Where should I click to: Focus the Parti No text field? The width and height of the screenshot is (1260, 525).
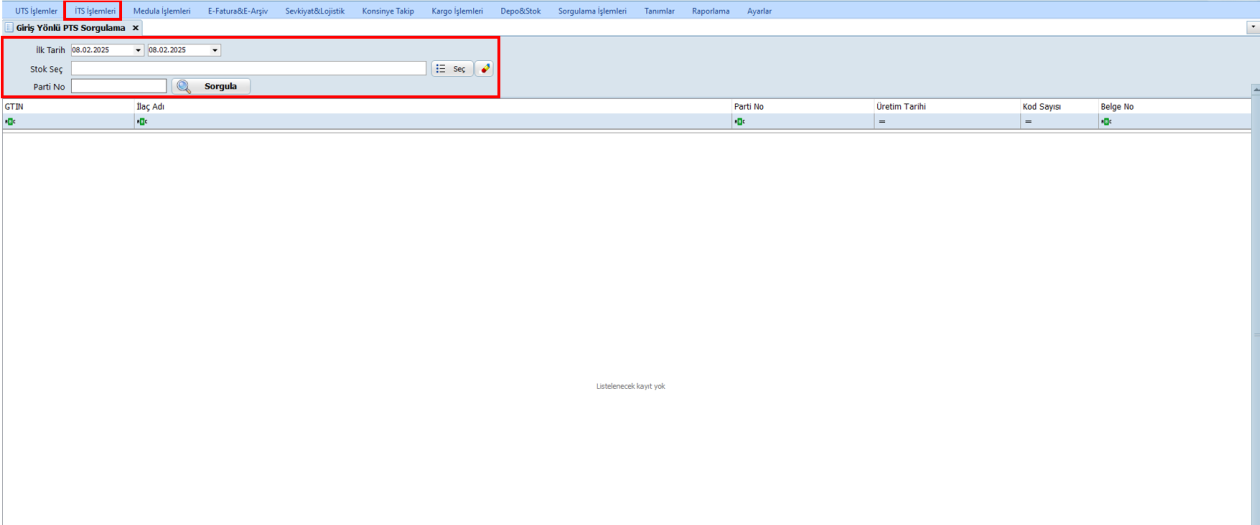[x=118, y=87]
